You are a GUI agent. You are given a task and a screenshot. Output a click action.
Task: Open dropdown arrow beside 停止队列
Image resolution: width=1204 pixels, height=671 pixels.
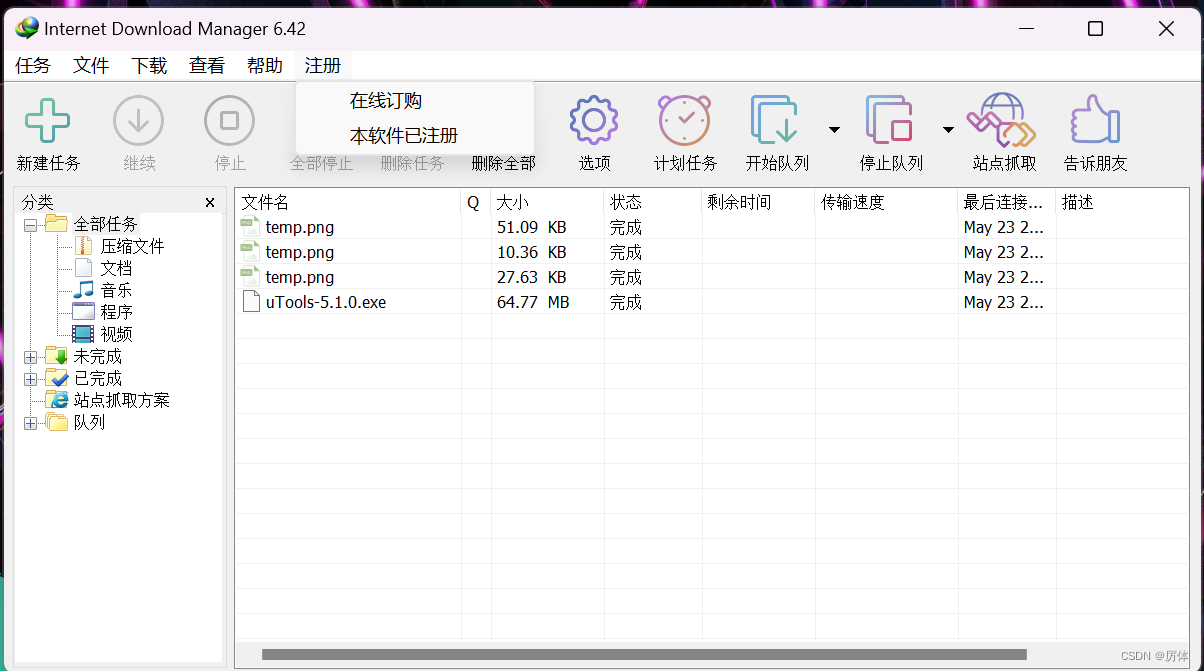pos(948,130)
